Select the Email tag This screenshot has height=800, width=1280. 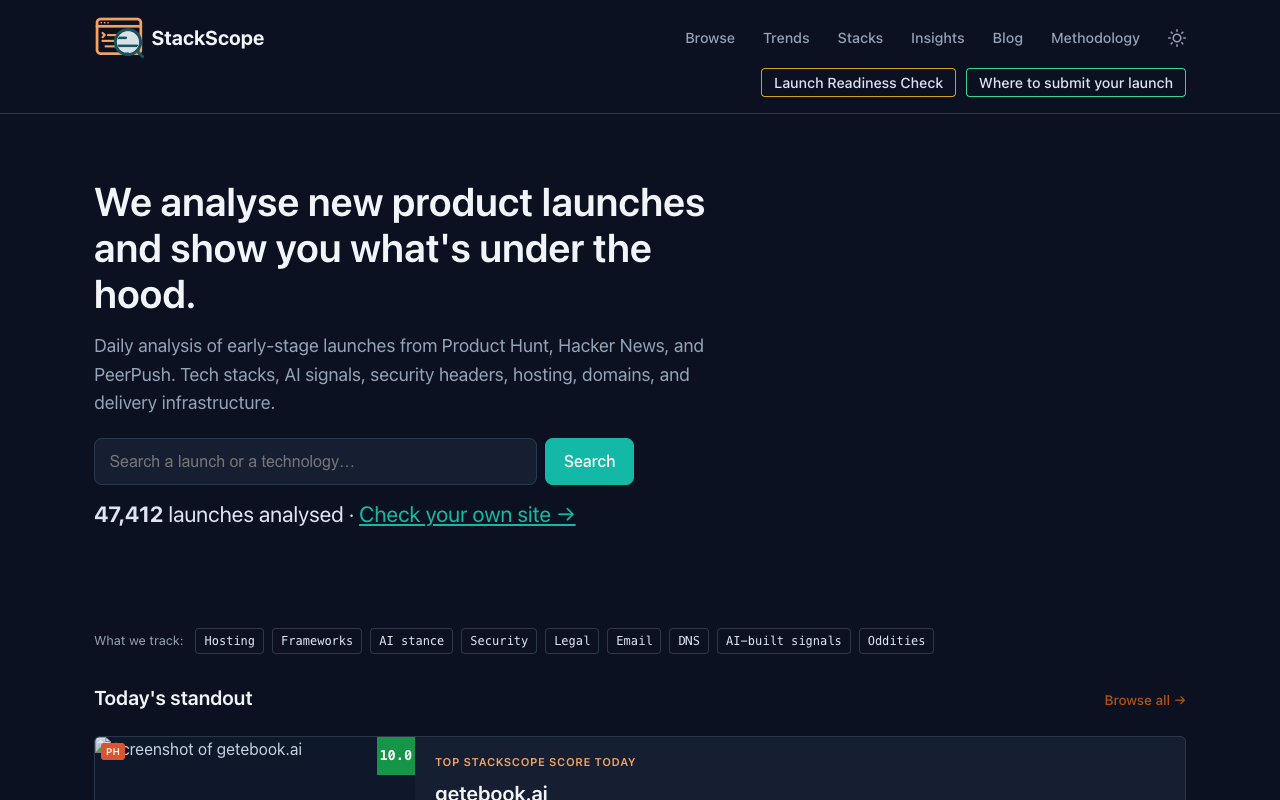pos(634,641)
